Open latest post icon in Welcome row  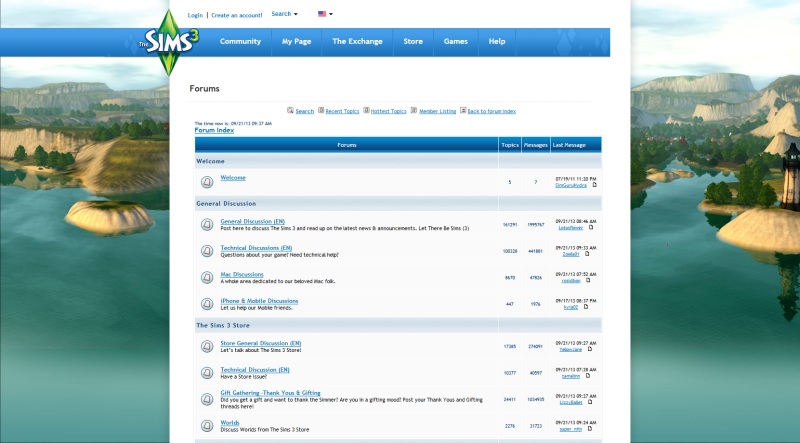[594, 185]
